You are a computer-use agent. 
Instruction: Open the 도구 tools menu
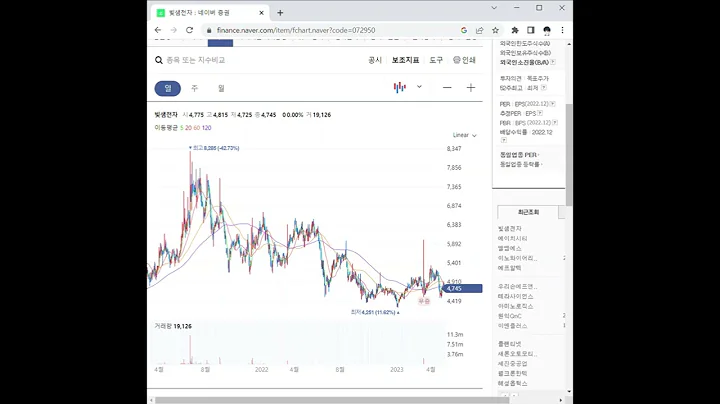(436, 60)
